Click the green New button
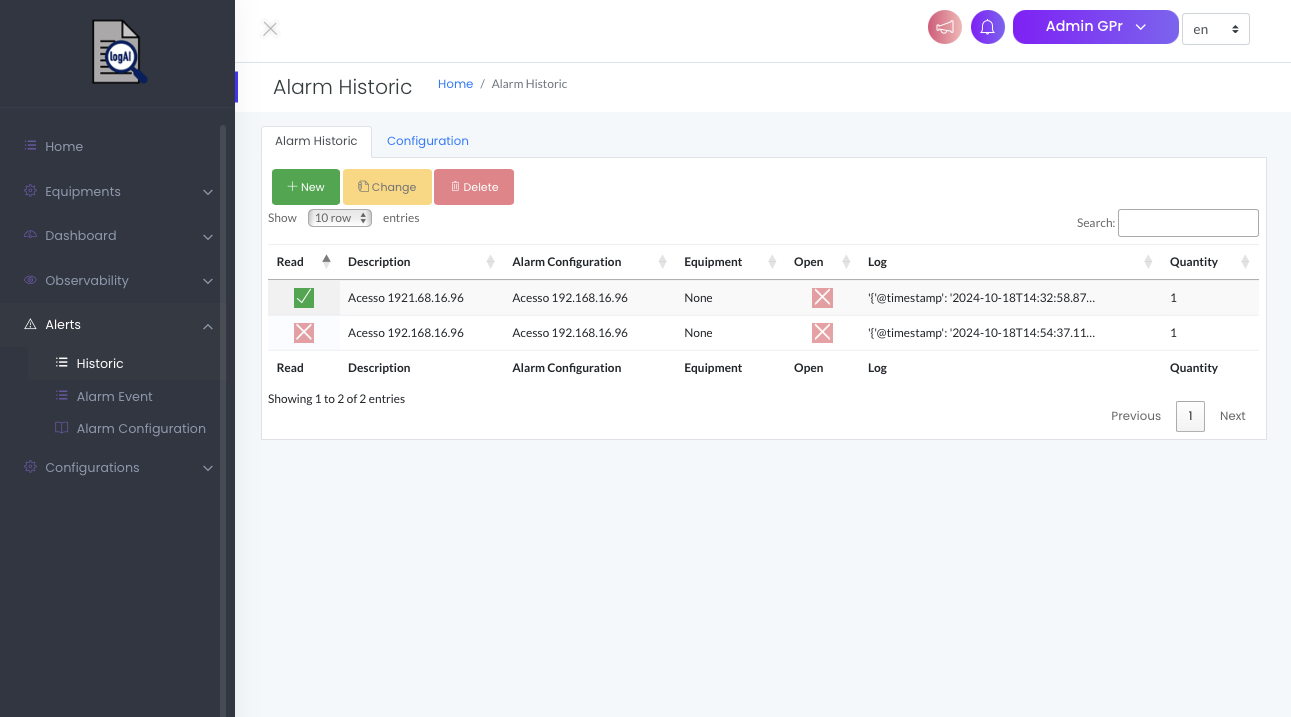This screenshot has height=717, width=1291. click(306, 187)
